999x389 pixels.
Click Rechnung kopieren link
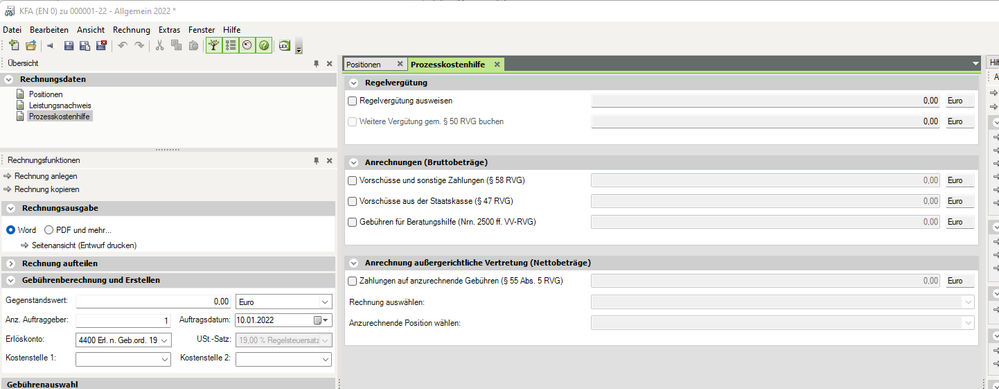47,189
